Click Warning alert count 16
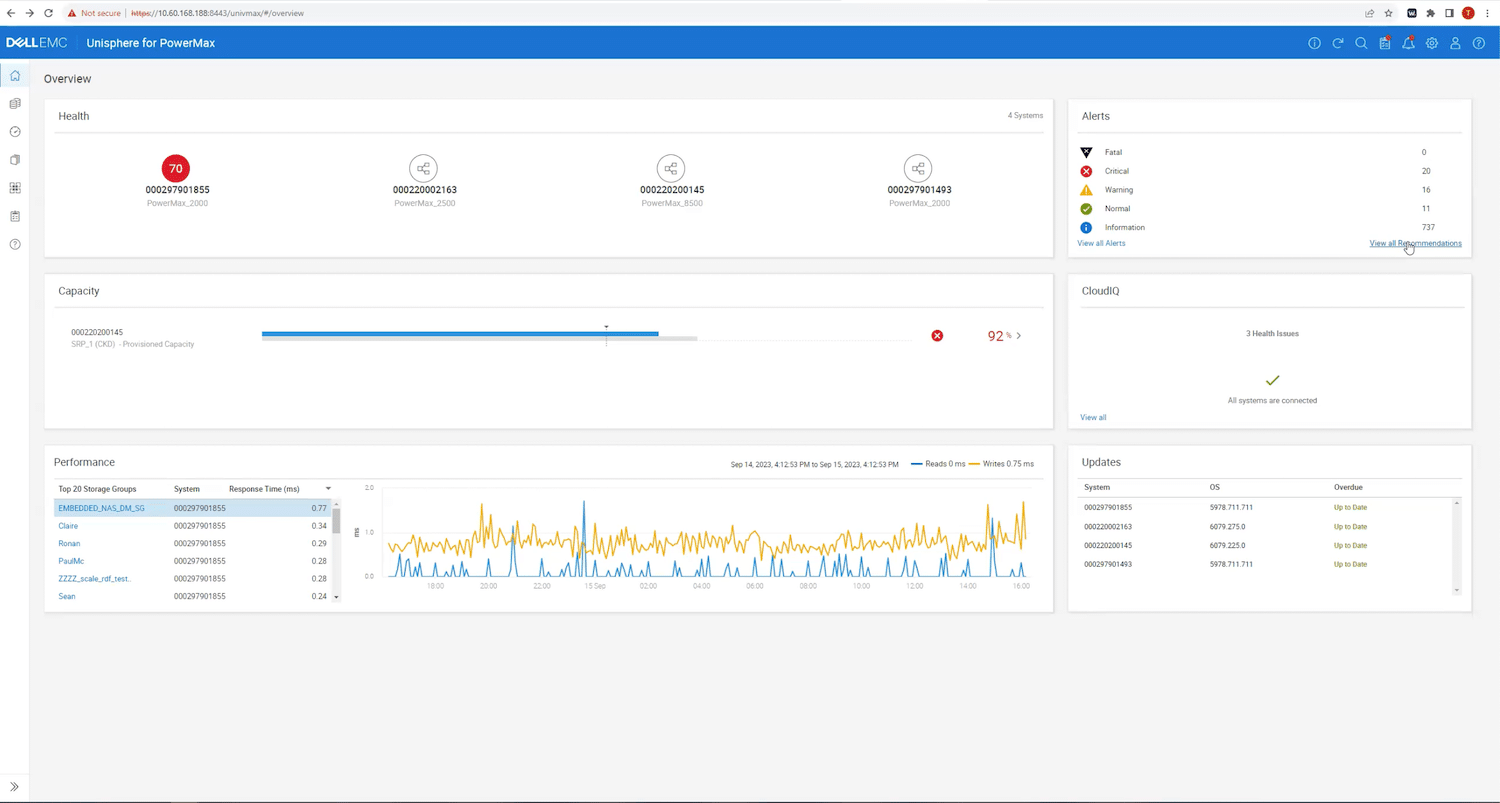This screenshot has width=1500, height=803. tap(1426, 190)
